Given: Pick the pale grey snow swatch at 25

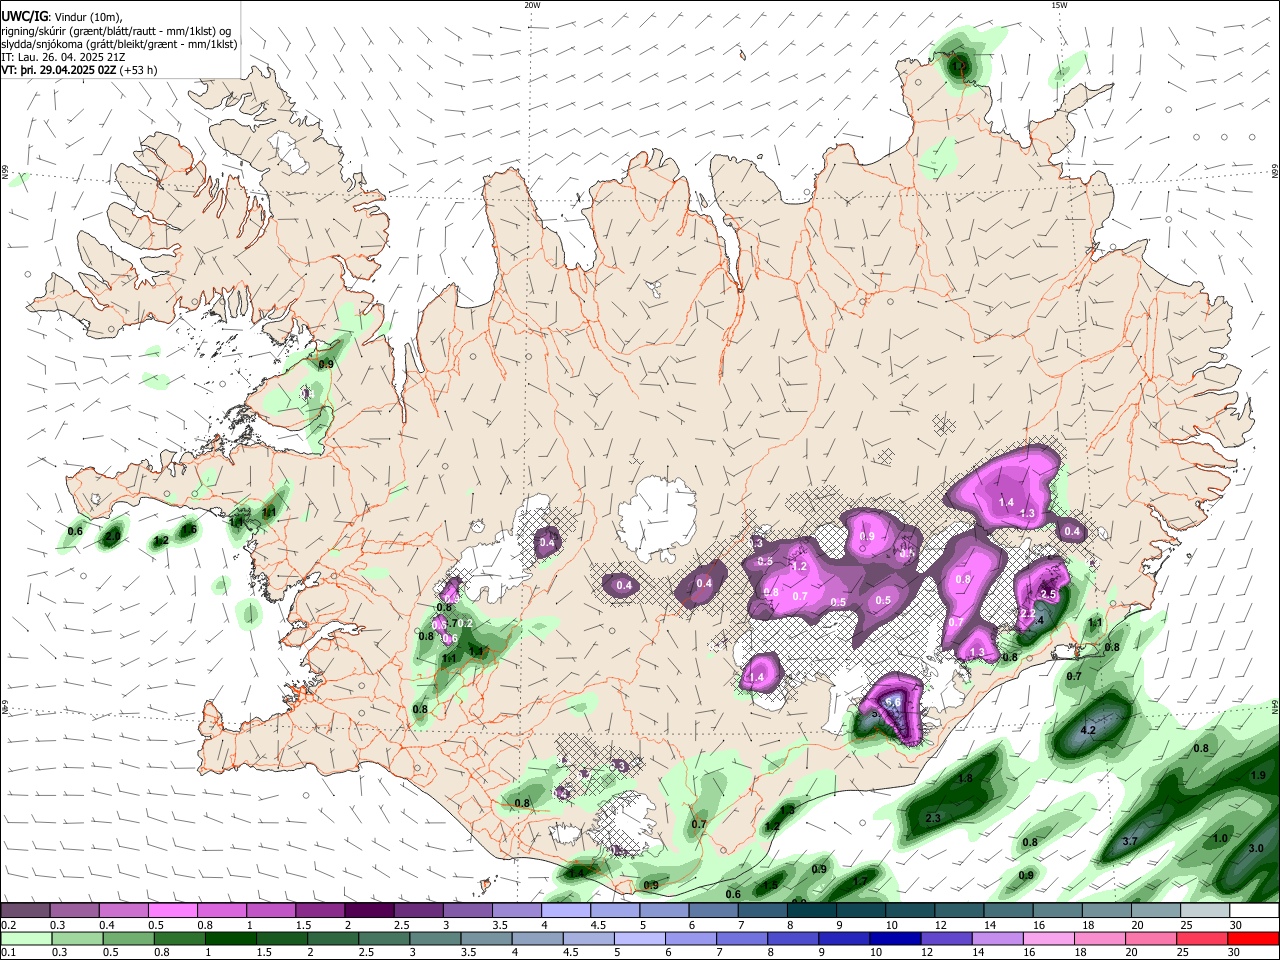Looking at the screenshot, I should pyautogui.click(x=1203, y=911).
